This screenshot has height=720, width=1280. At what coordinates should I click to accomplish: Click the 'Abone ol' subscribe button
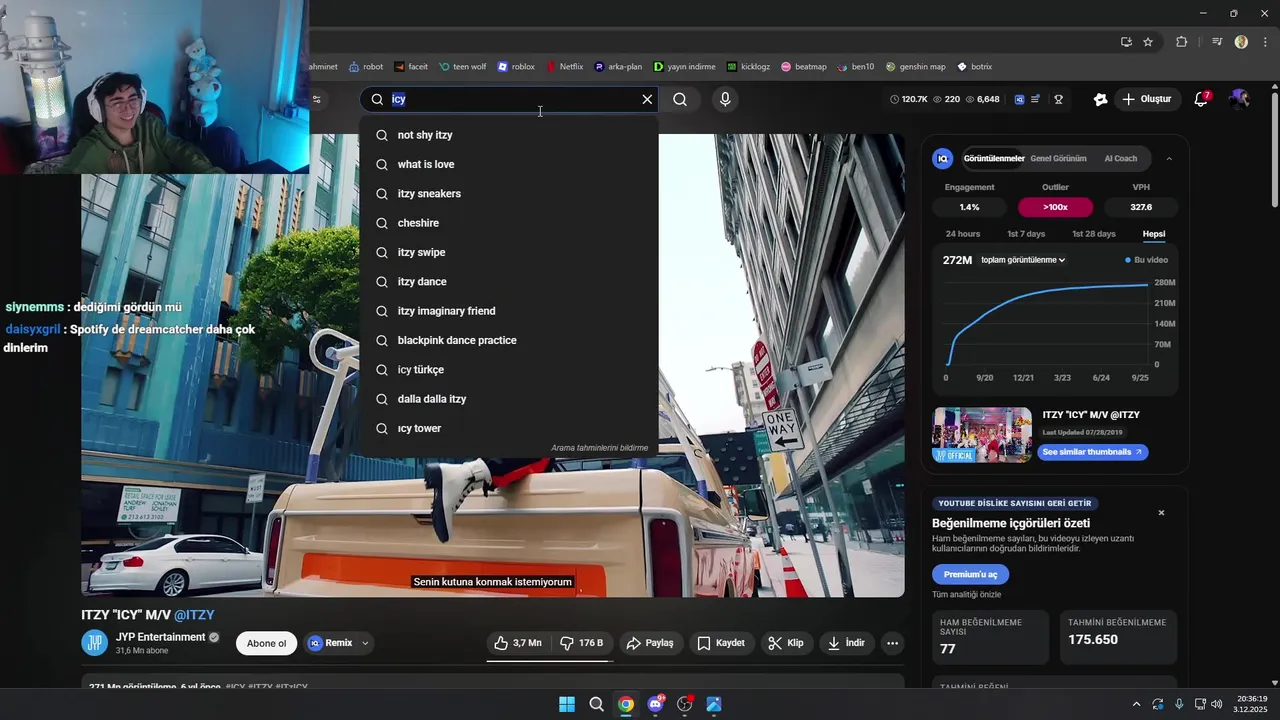pos(266,643)
